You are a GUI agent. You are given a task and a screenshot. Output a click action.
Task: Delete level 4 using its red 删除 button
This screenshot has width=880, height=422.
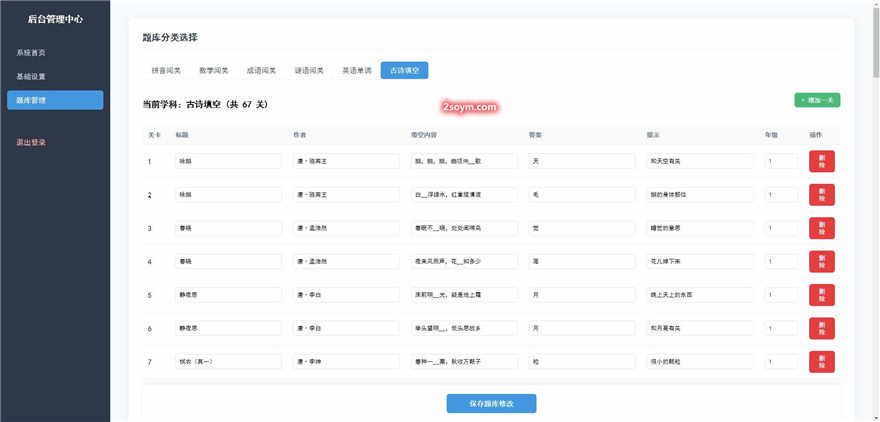821,261
